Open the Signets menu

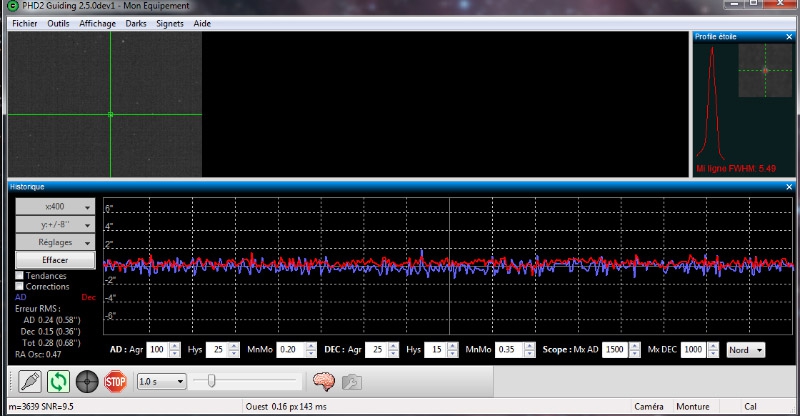(x=170, y=23)
